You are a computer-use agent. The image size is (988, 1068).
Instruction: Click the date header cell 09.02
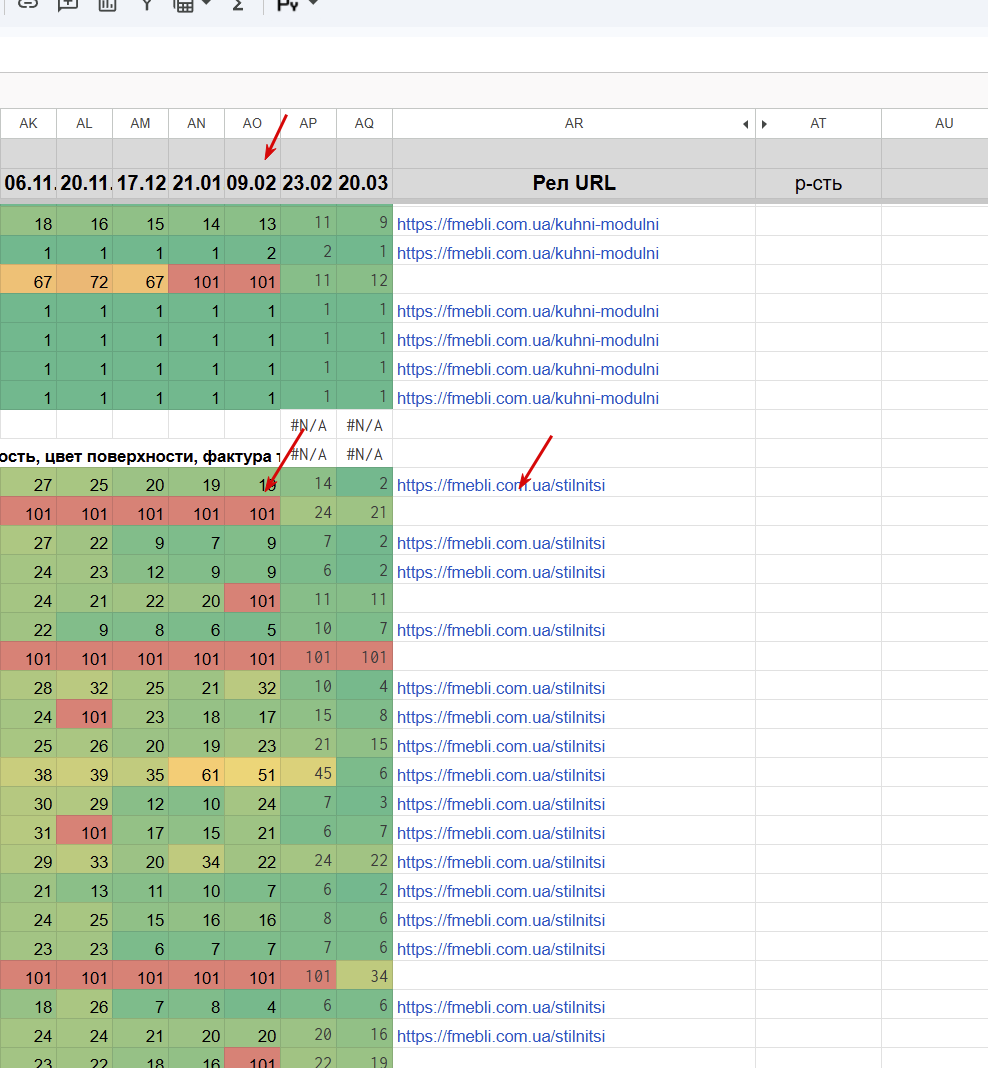[x=252, y=183]
